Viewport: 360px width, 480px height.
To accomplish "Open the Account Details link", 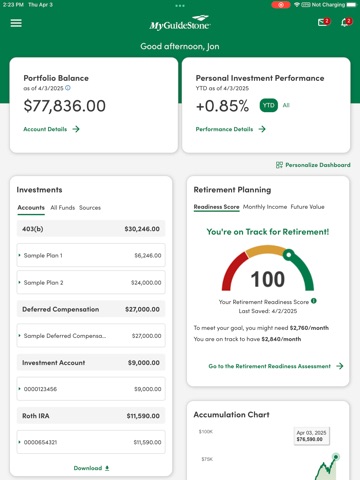I will [x=45, y=129].
